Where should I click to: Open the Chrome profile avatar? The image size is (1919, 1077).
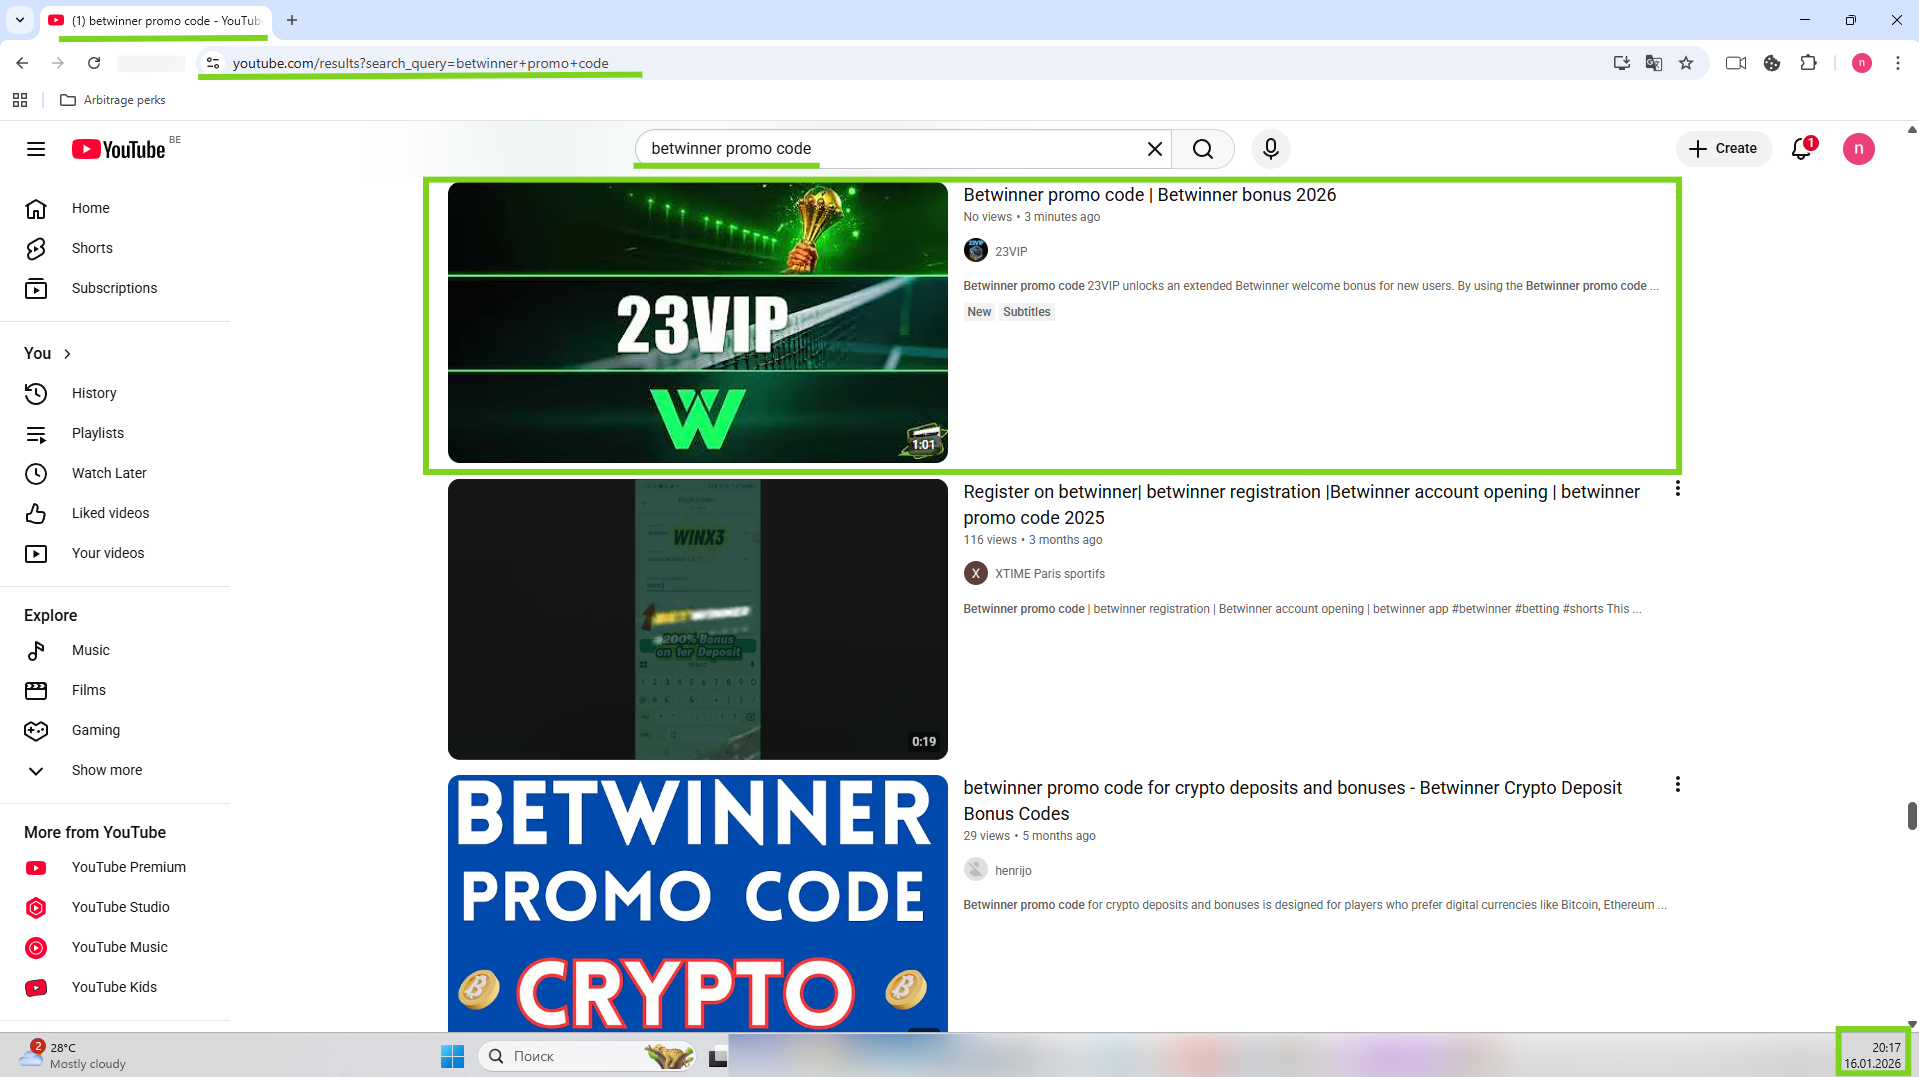tap(1861, 63)
